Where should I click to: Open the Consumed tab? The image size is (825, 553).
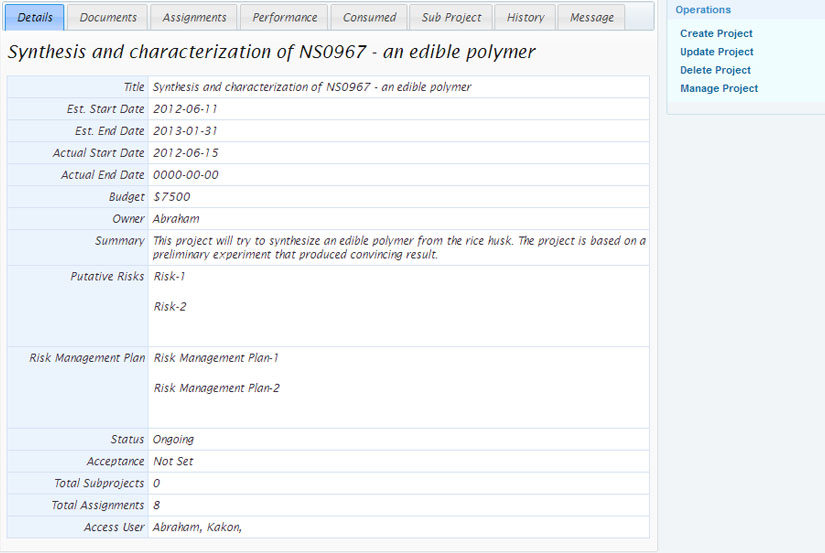(x=369, y=17)
